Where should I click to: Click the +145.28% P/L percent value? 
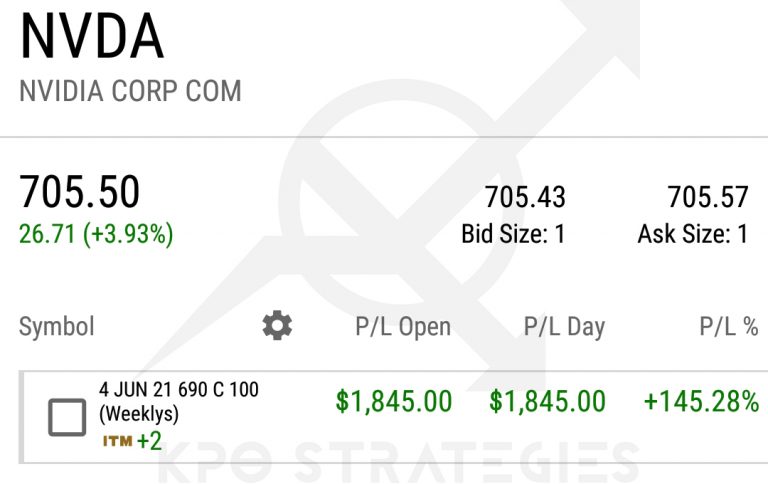(701, 402)
